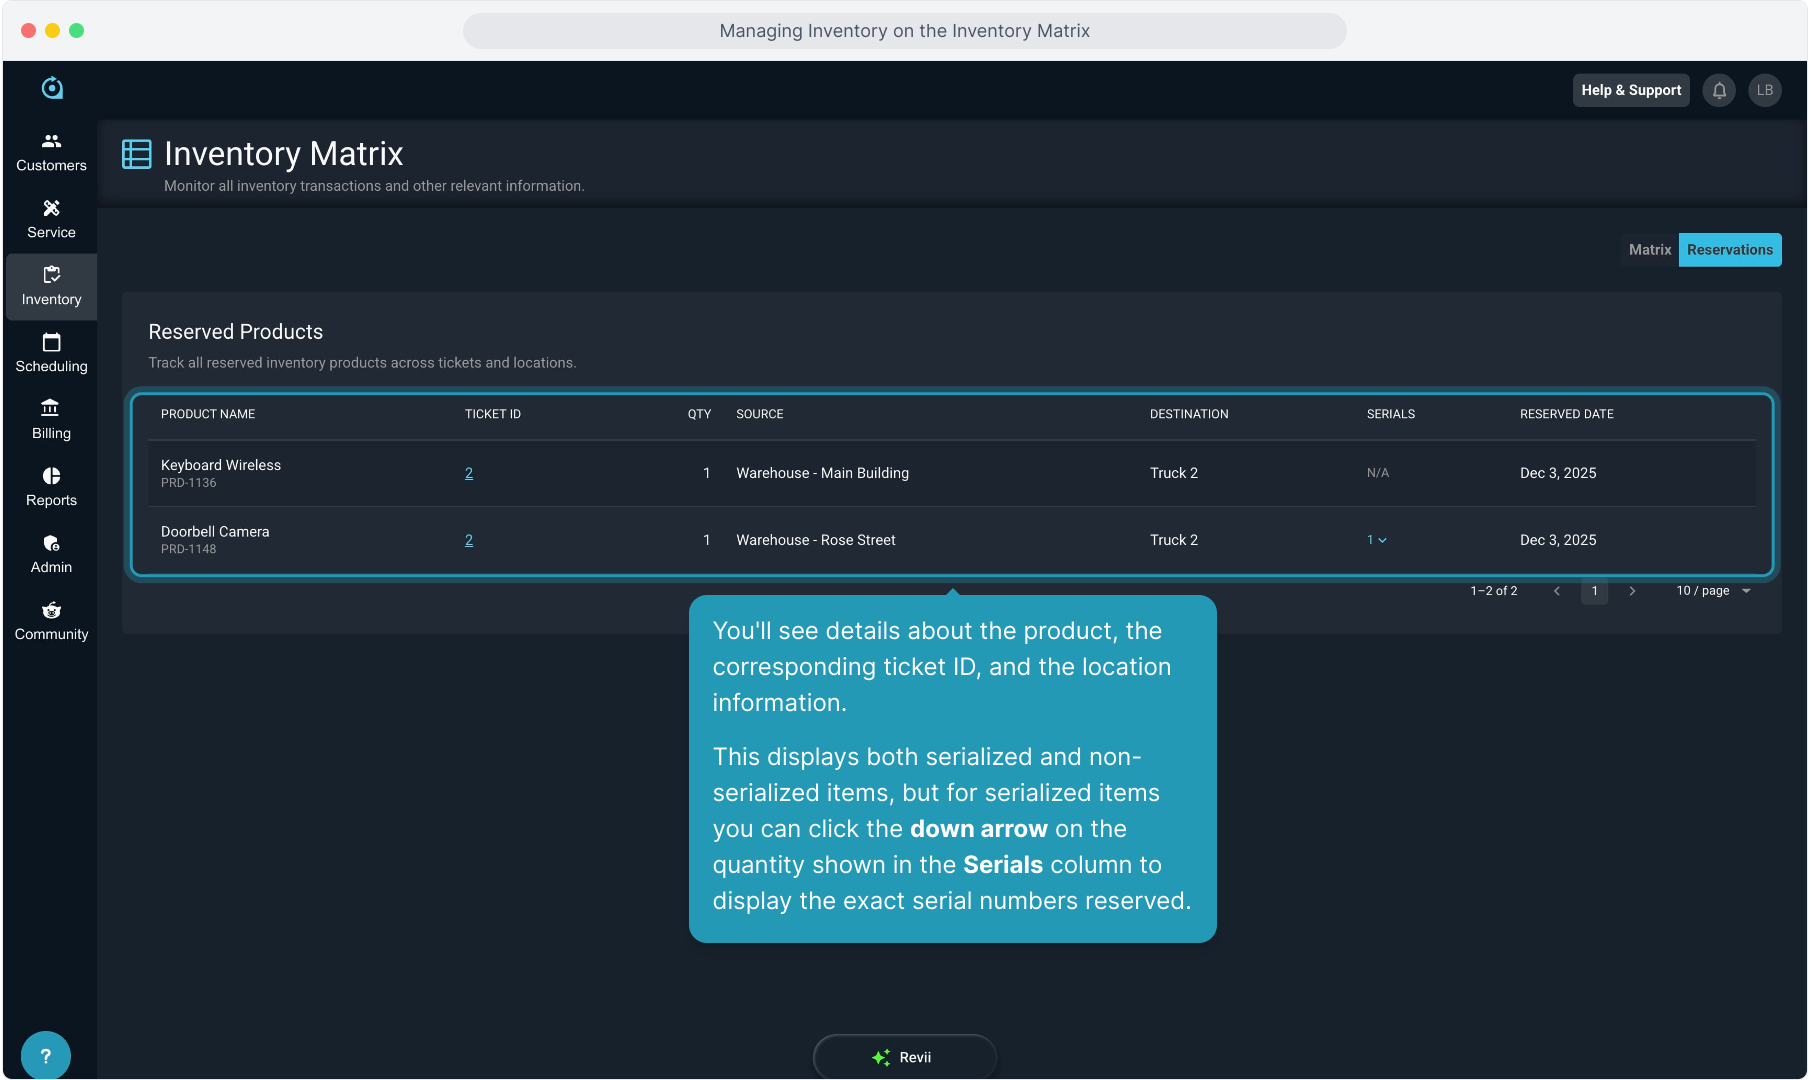Open the Community section
The width and height of the screenshot is (1810, 1080).
point(51,621)
